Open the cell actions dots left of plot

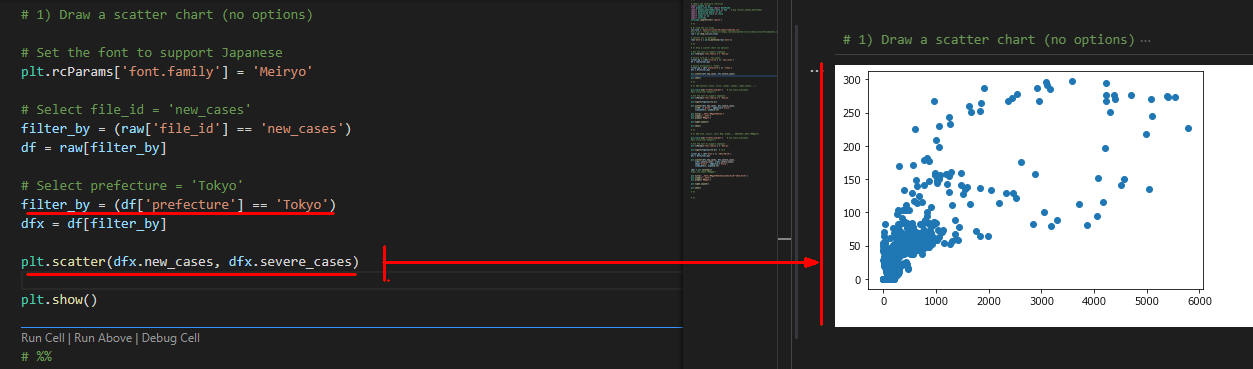814,71
